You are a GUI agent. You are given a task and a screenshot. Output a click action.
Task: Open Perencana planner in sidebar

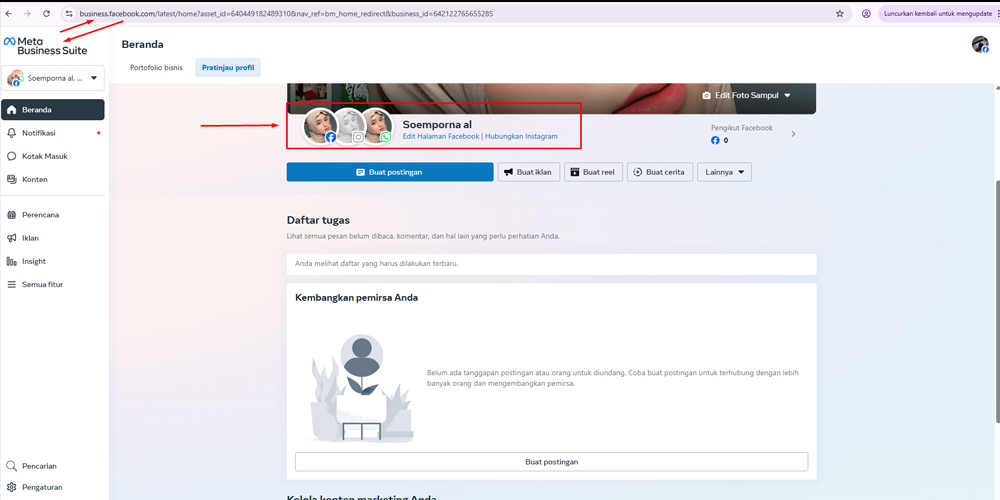[x=40, y=214]
